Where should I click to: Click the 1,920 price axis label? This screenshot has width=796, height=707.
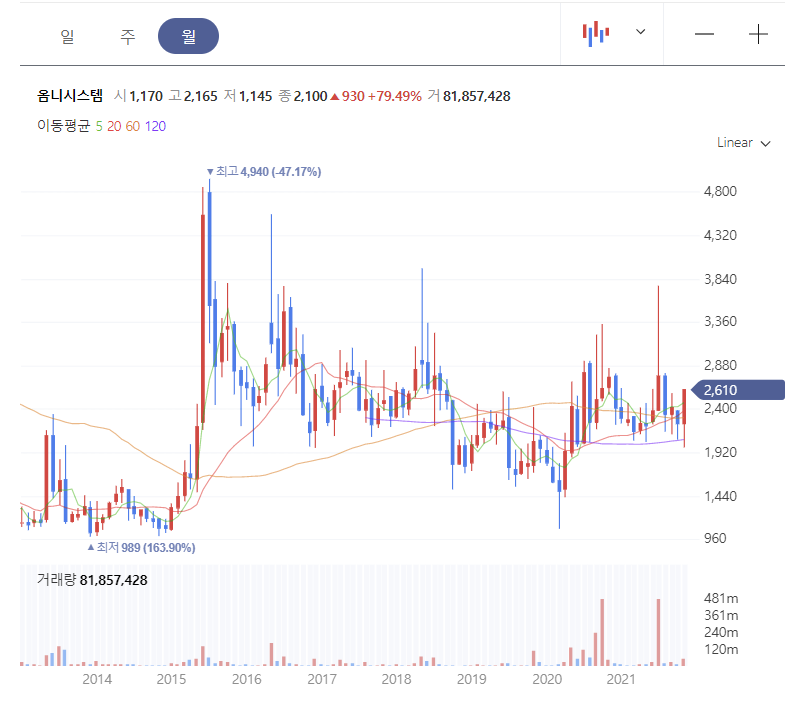(x=720, y=452)
